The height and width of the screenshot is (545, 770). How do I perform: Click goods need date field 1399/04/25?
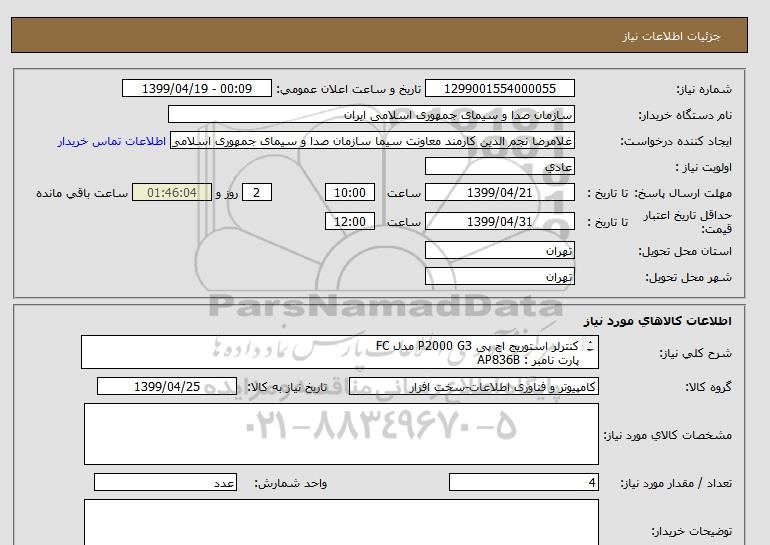[167, 386]
